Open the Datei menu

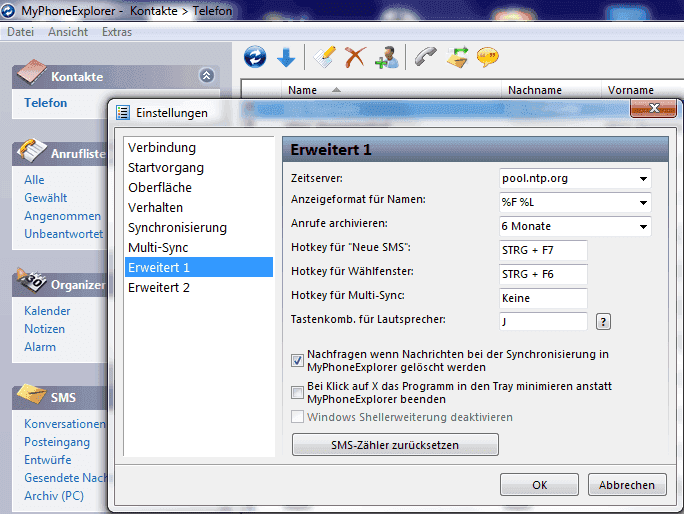(x=21, y=32)
